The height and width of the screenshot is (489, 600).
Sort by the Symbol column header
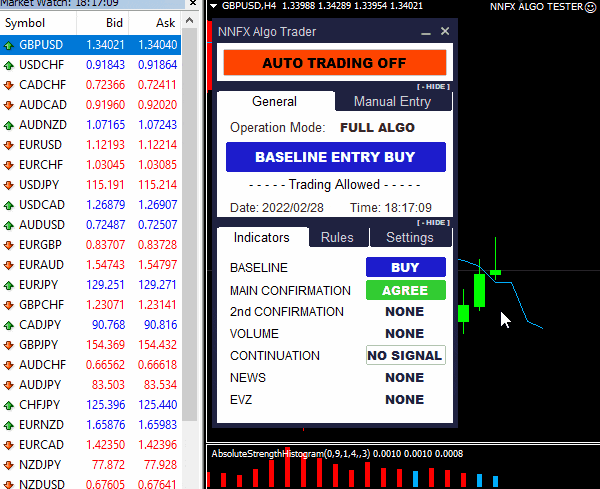tap(38, 23)
